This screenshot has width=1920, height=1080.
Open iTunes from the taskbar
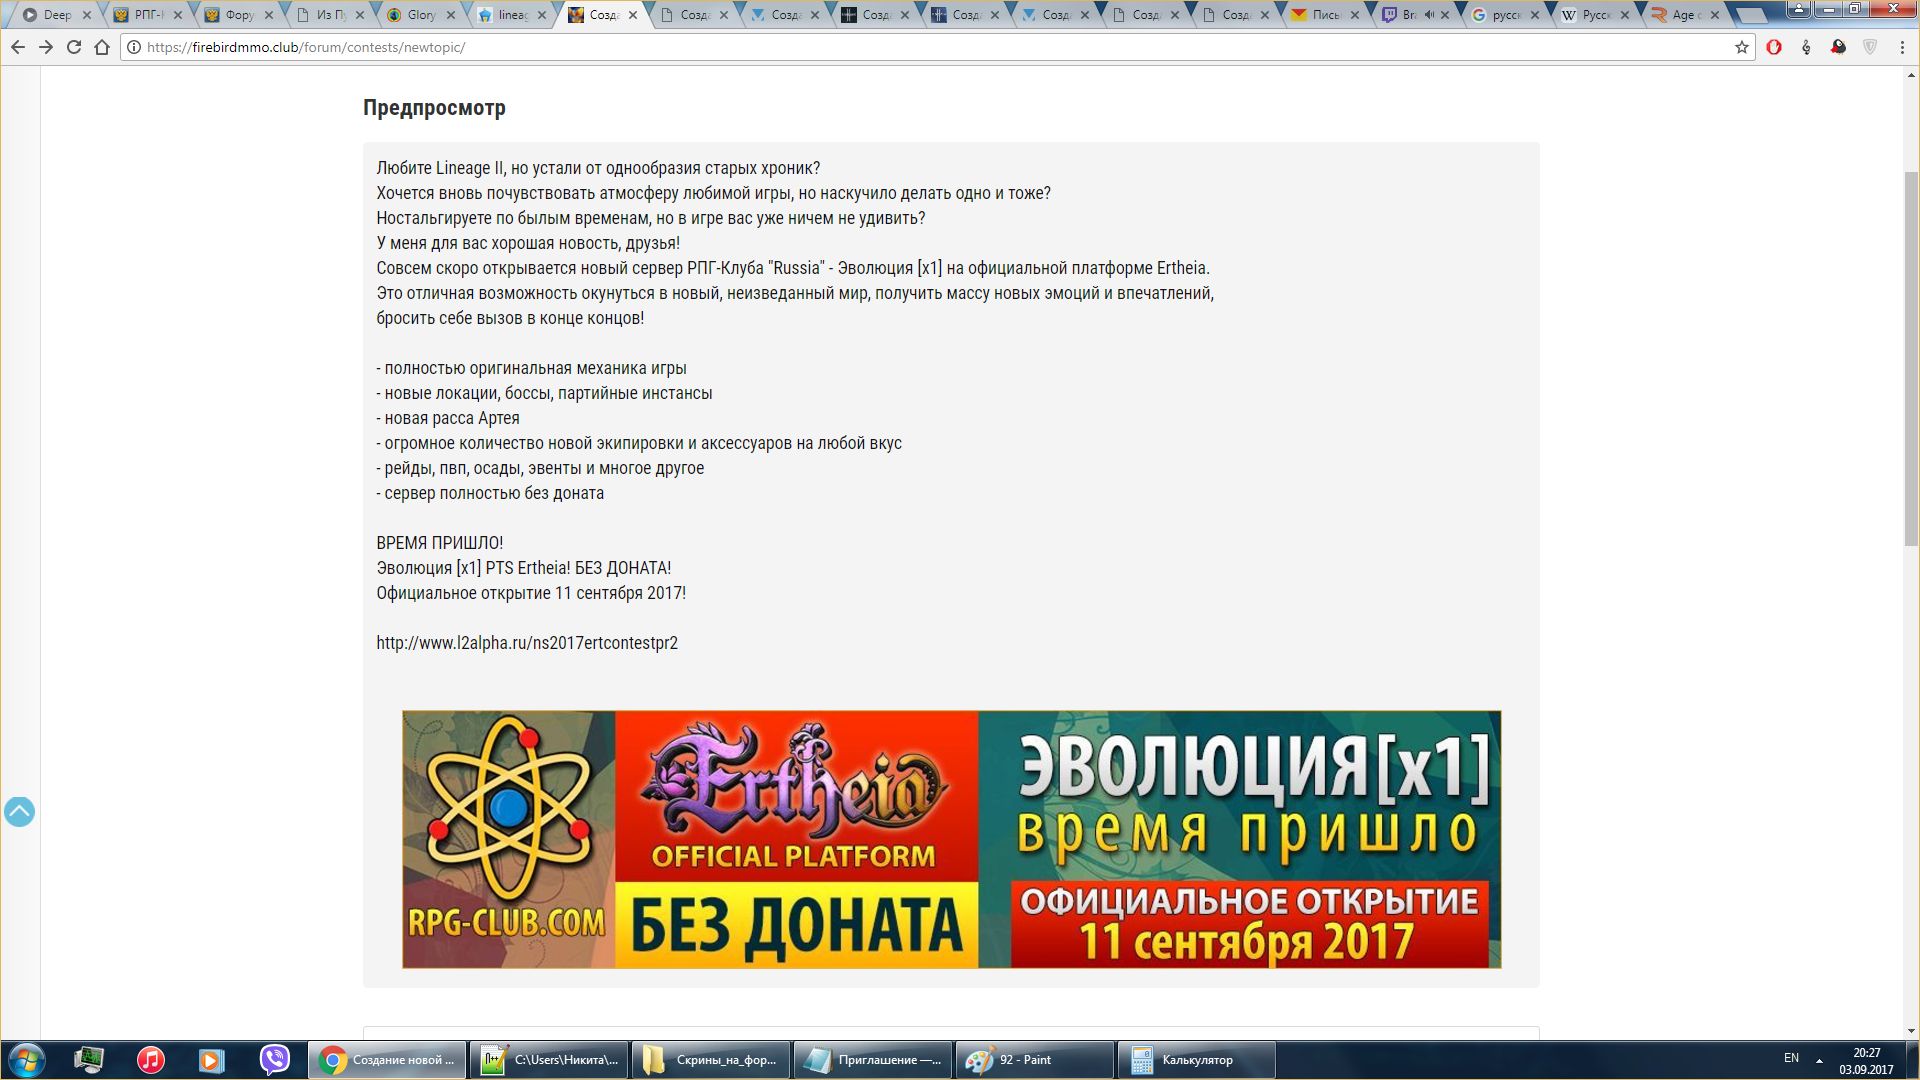coord(150,1060)
